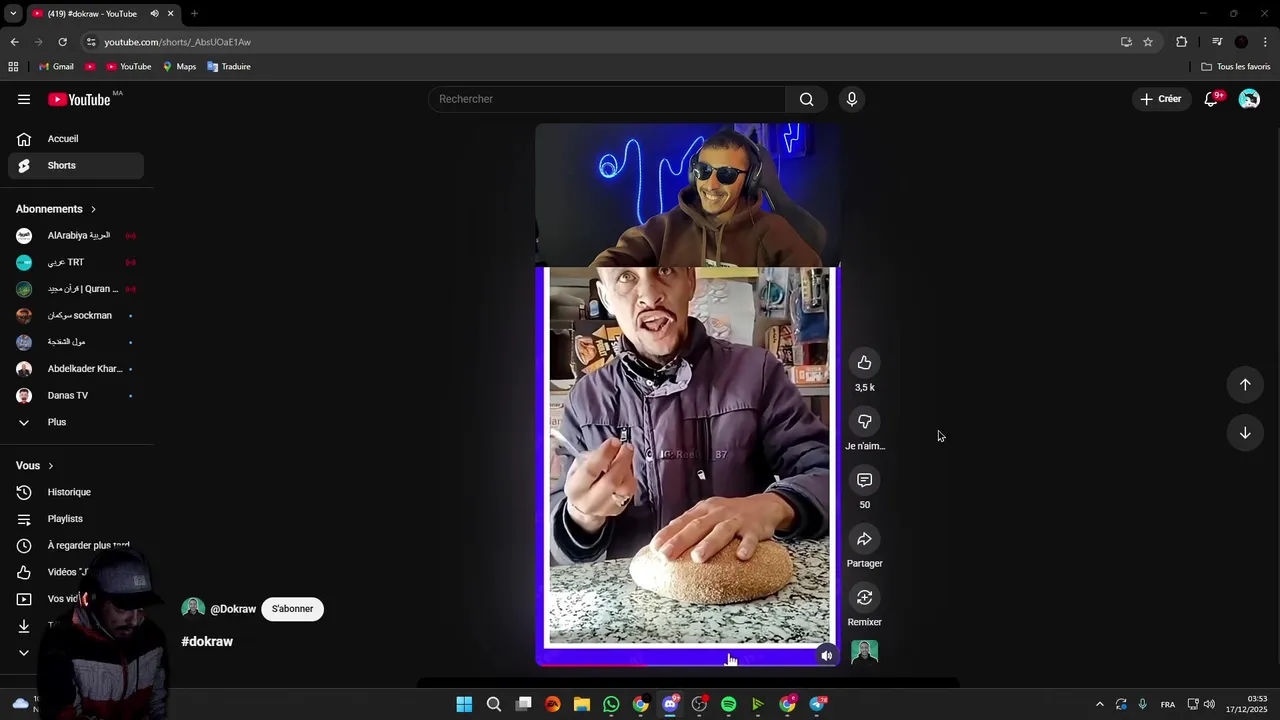Remix this Short
The width and height of the screenshot is (1280, 720).
(865, 598)
